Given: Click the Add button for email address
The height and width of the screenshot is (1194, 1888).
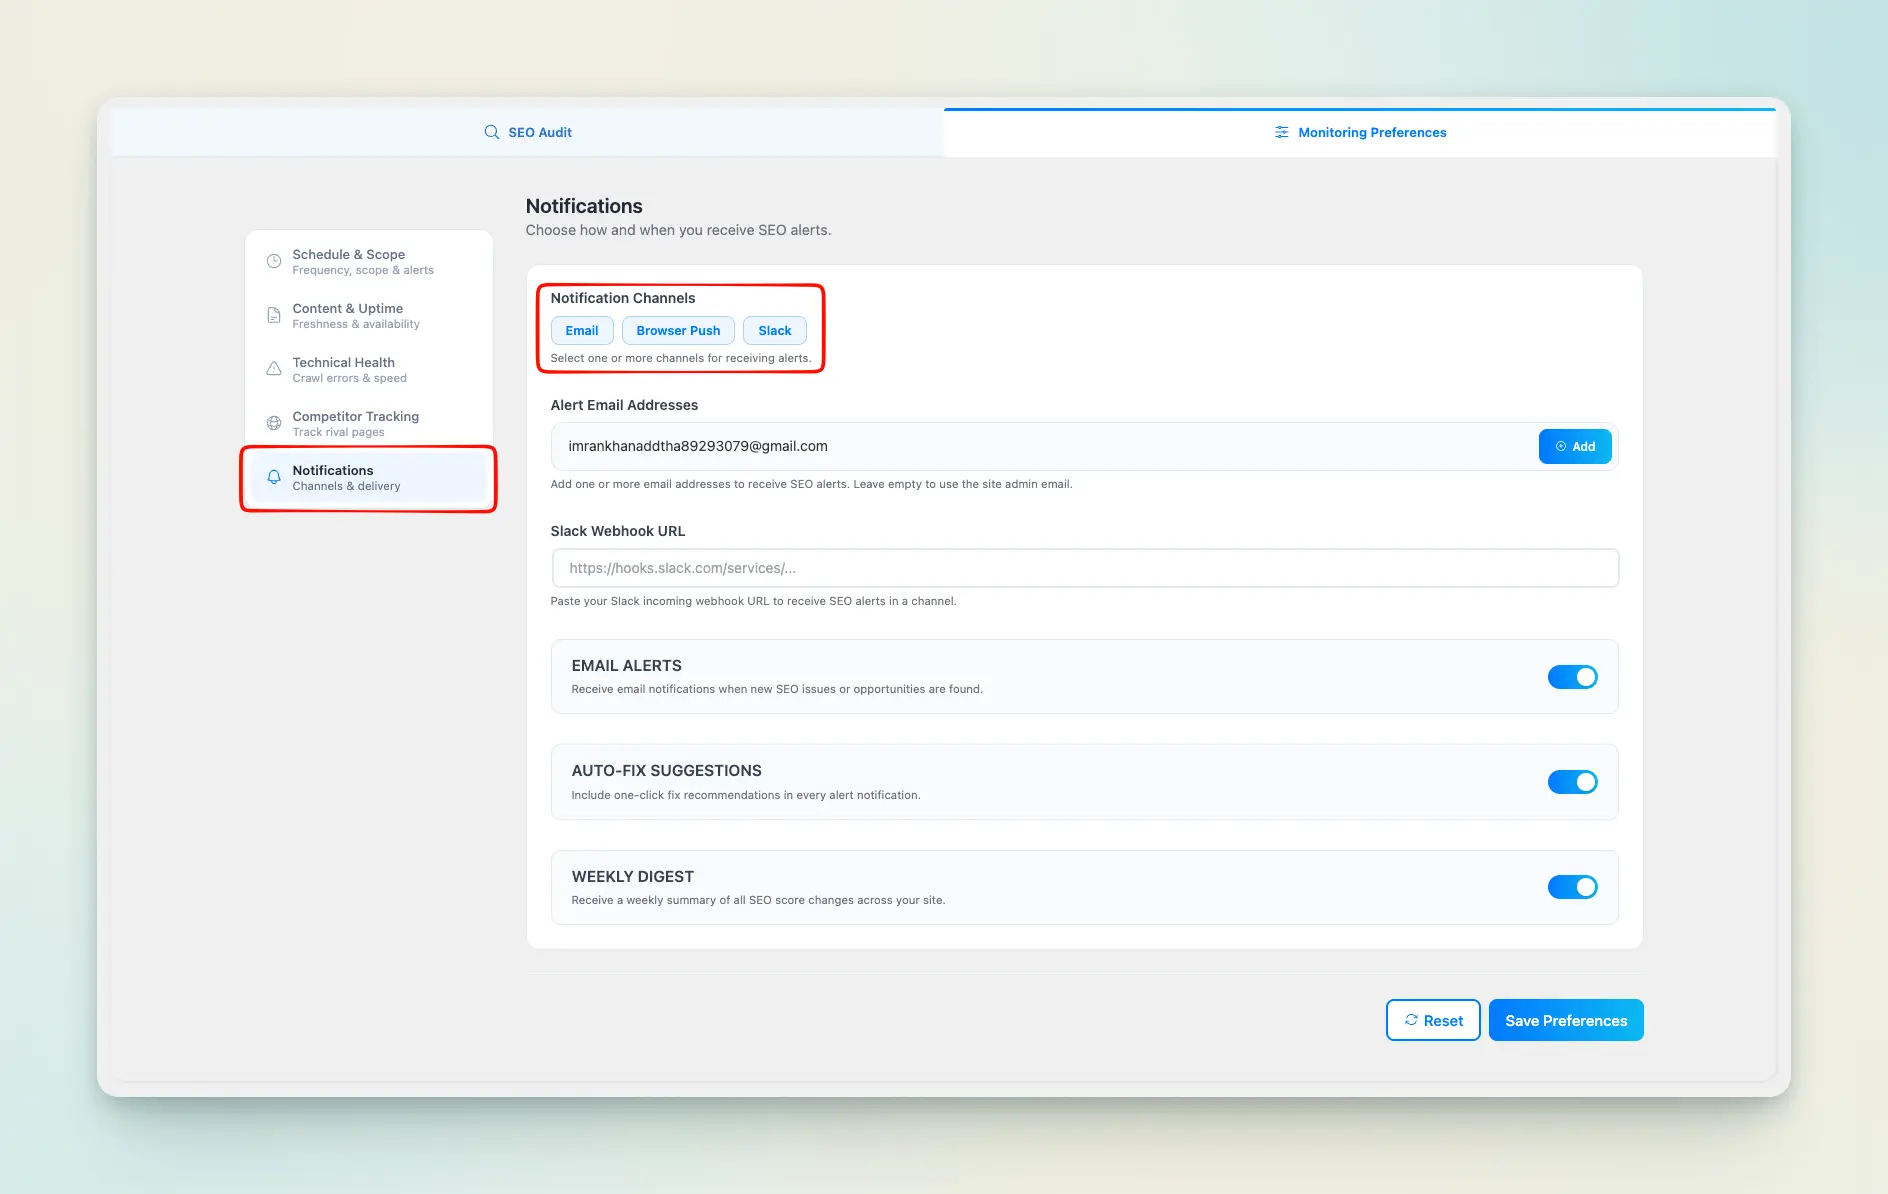Looking at the screenshot, I should click(x=1575, y=447).
